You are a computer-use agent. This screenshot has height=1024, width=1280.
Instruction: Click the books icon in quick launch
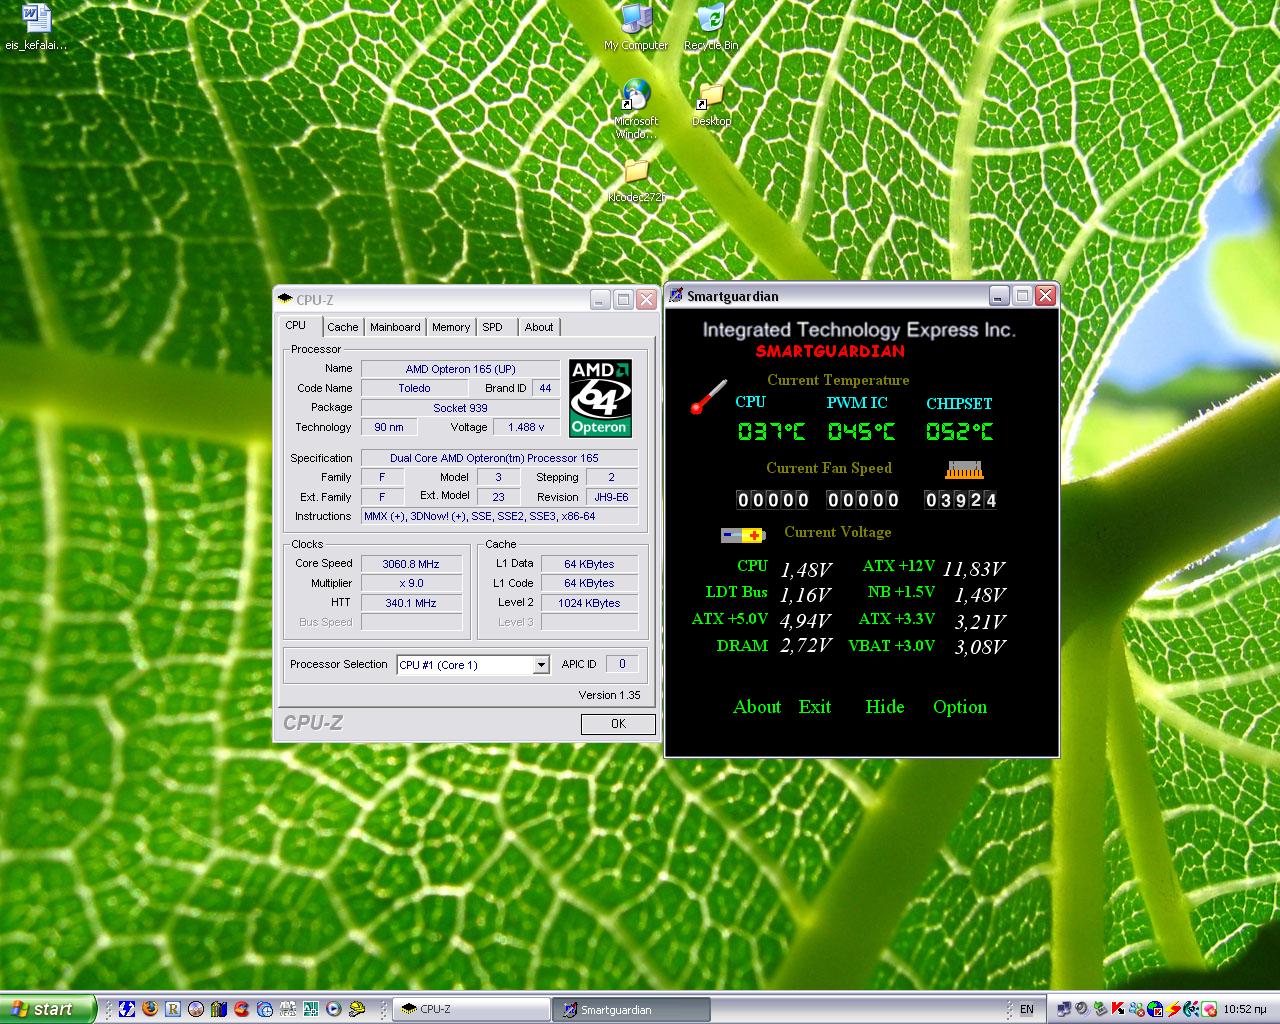click(x=219, y=1009)
